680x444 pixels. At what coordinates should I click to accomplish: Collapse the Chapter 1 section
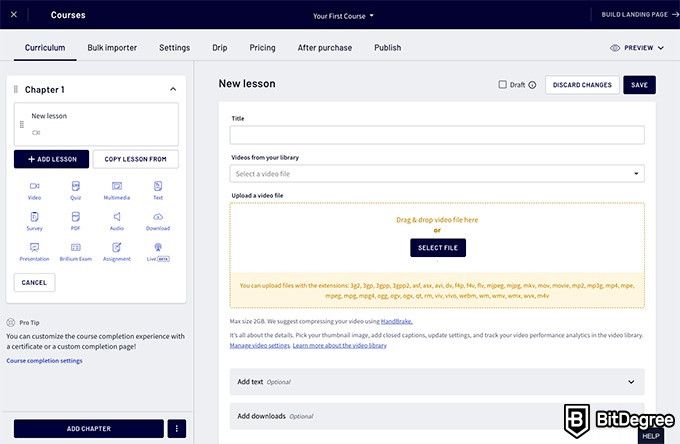click(x=173, y=89)
